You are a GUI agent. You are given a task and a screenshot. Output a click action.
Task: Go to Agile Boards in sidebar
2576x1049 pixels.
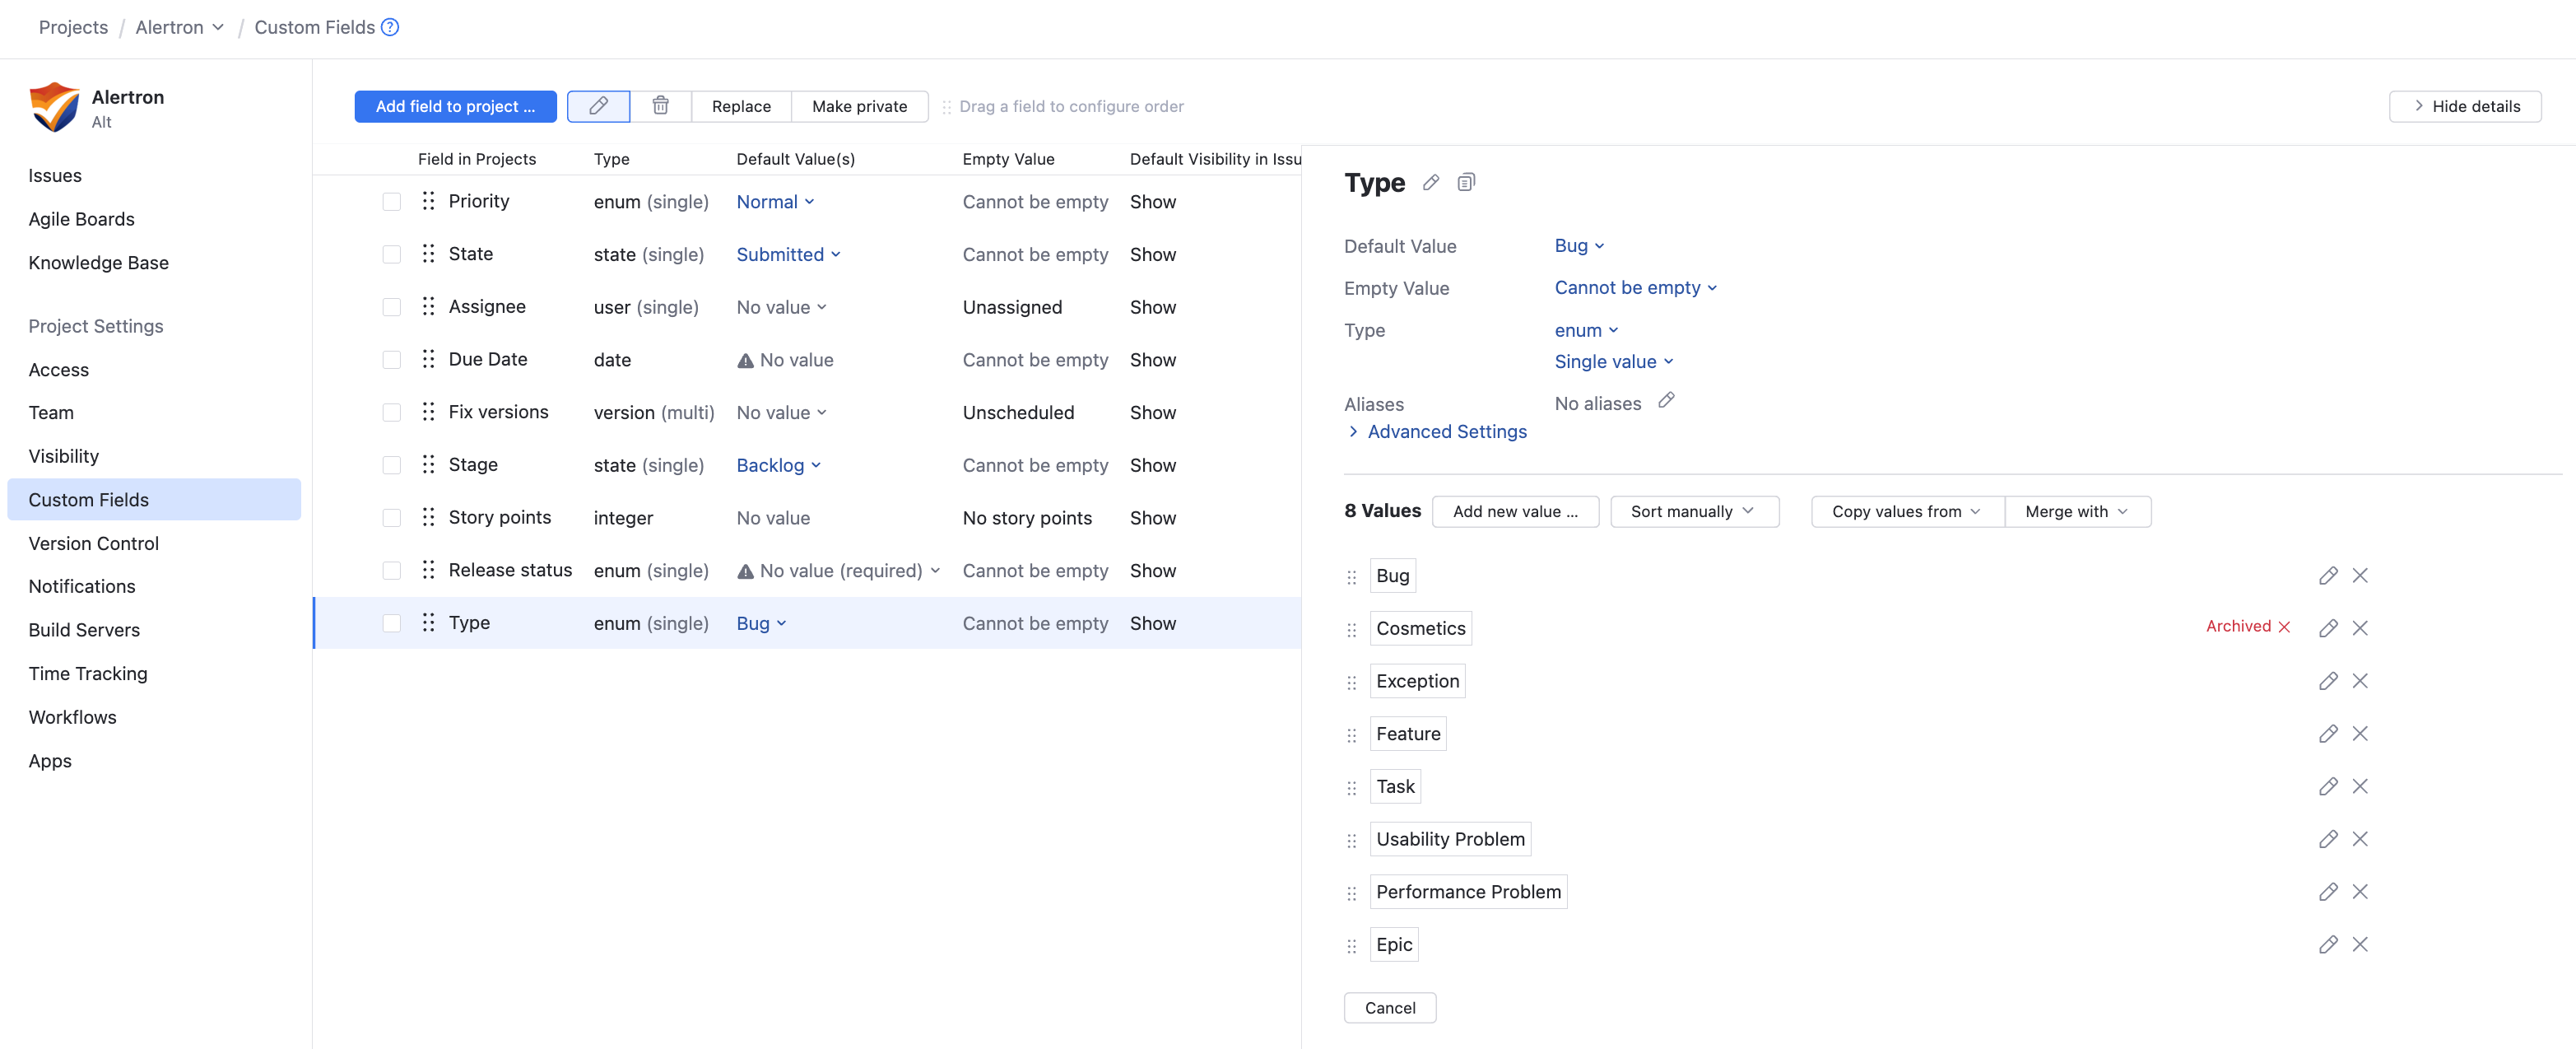pos(81,219)
